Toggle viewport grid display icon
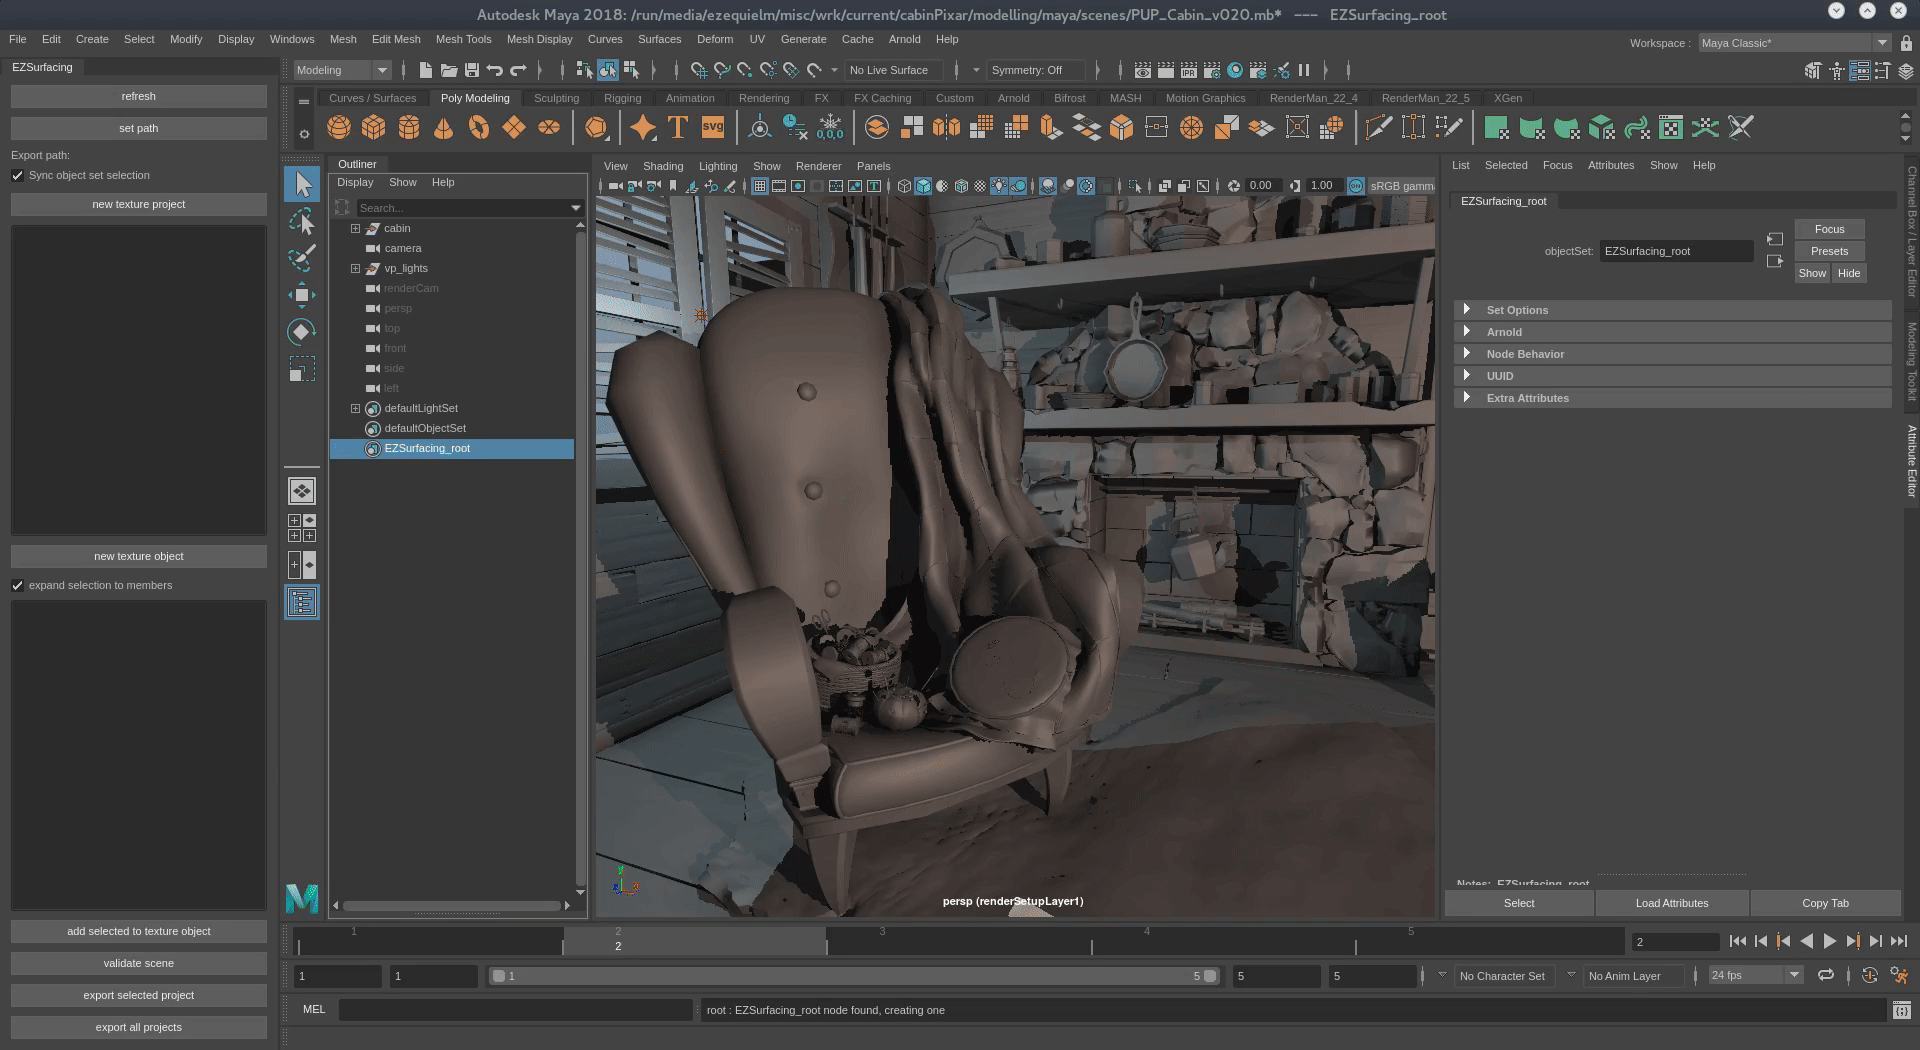1920x1050 pixels. pyautogui.click(x=760, y=186)
